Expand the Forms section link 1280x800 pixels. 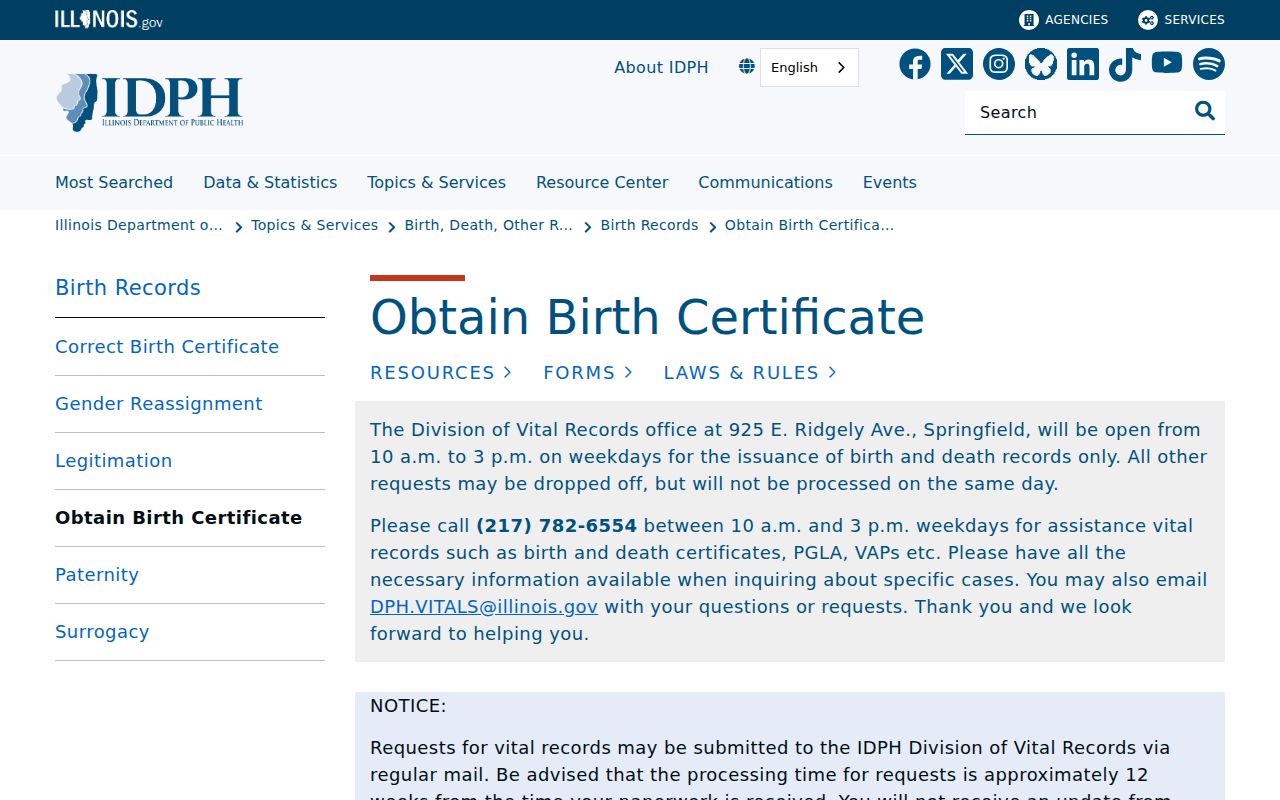pyautogui.click(x=588, y=372)
